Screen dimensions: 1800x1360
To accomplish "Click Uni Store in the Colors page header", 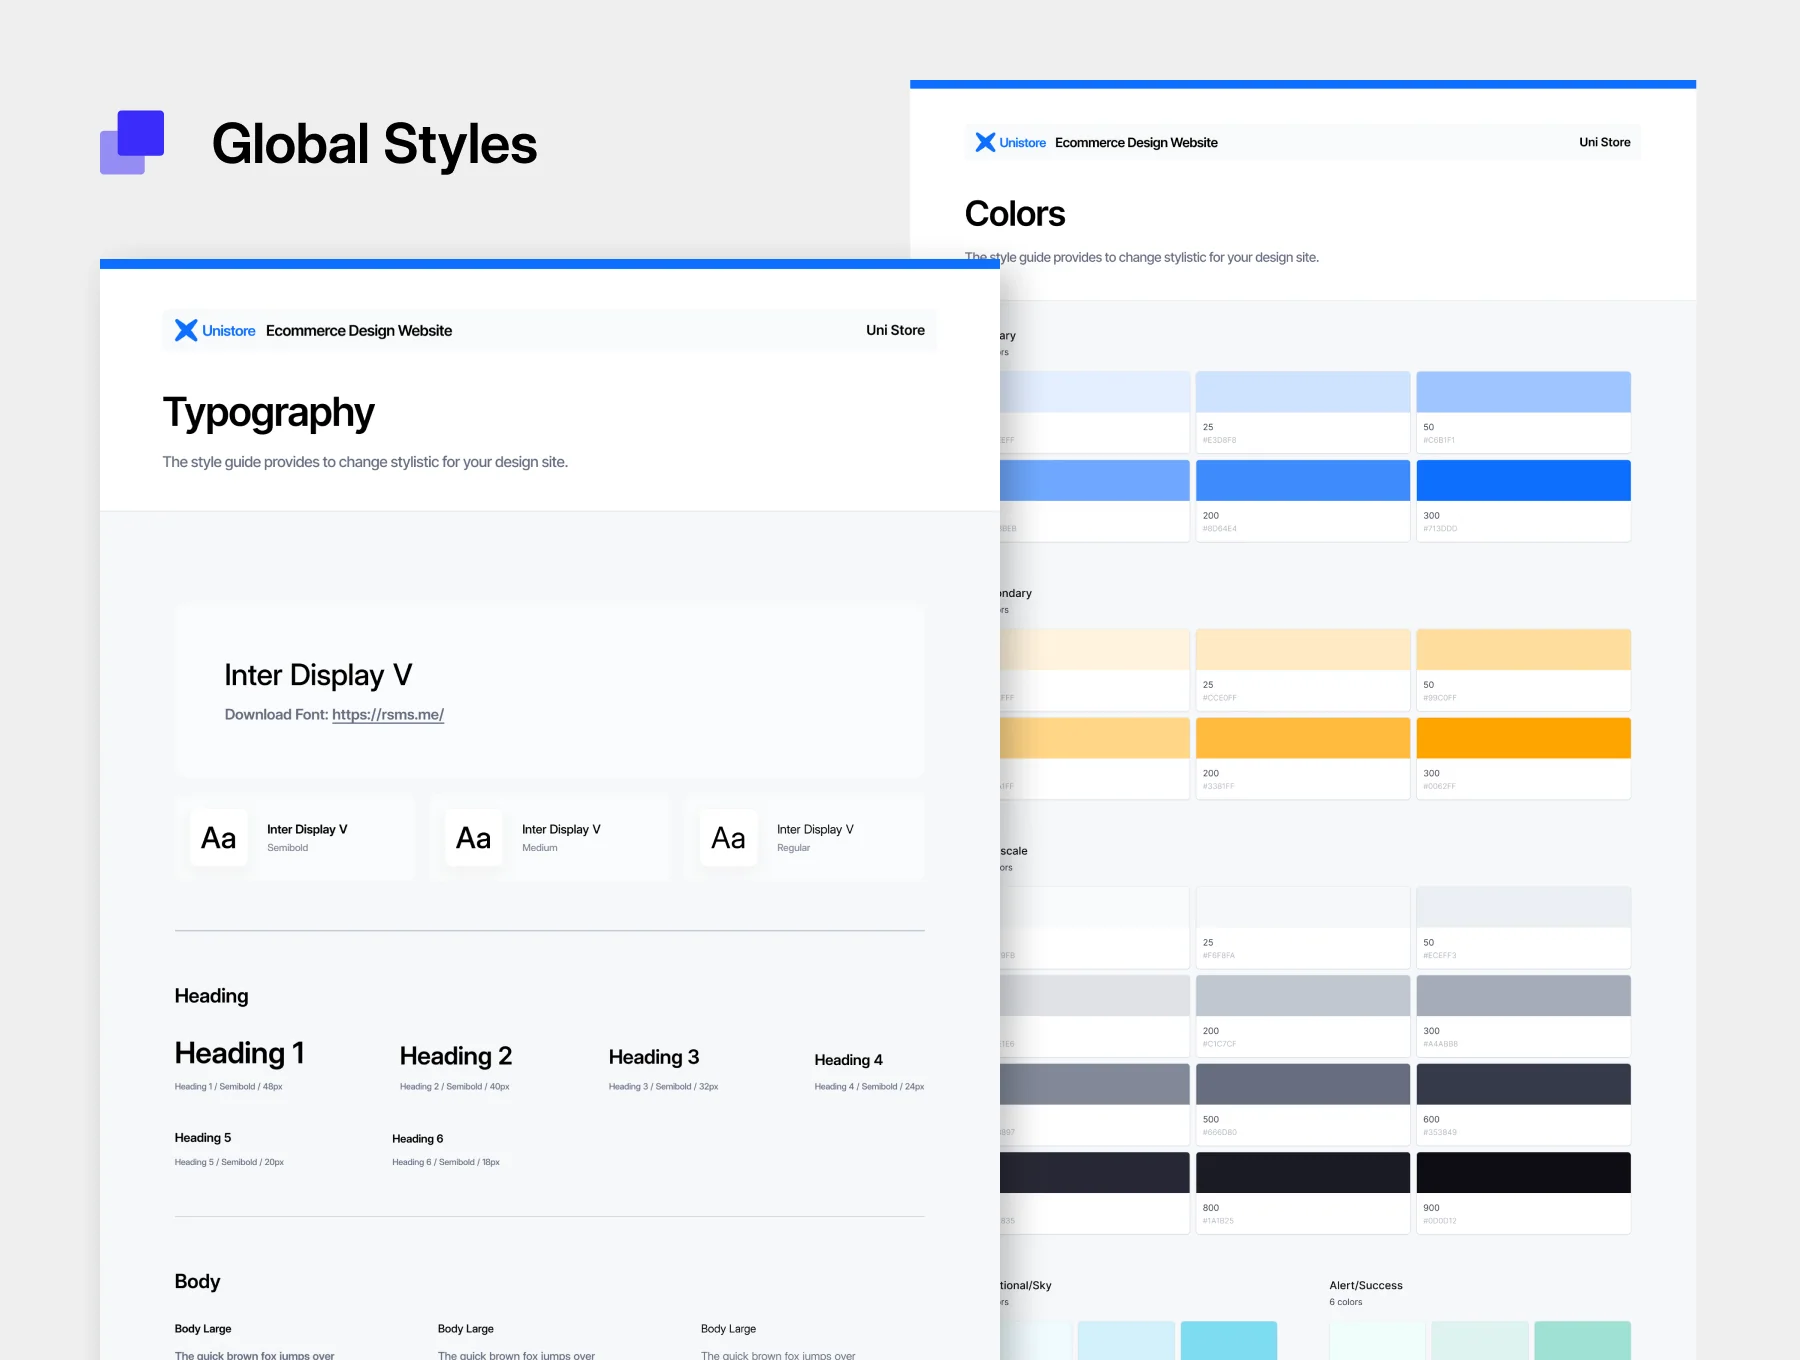I will (1604, 142).
